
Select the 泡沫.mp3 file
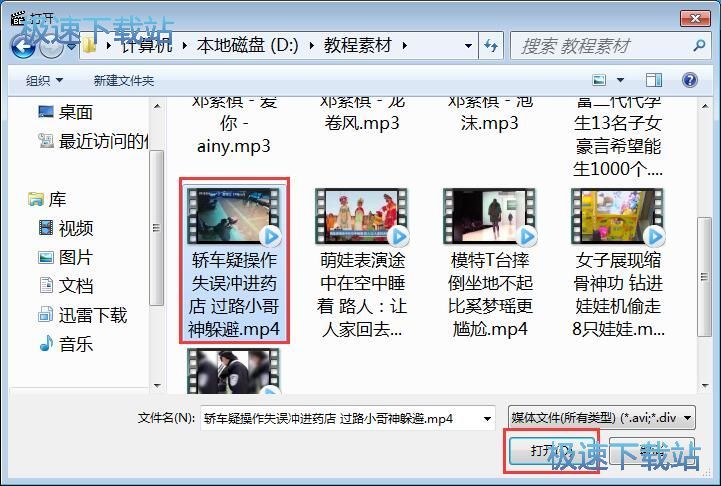(x=490, y=114)
